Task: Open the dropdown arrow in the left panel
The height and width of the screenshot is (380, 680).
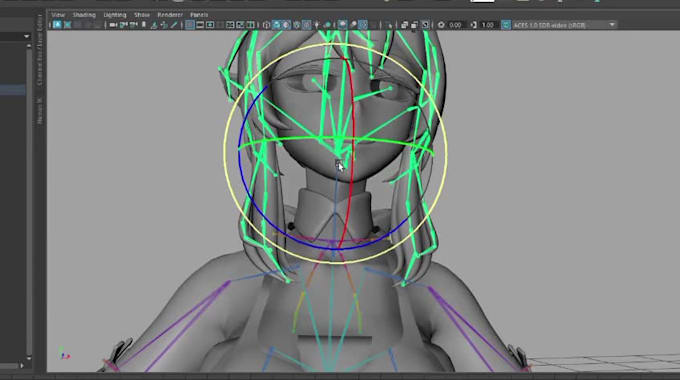Action: click(26, 36)
